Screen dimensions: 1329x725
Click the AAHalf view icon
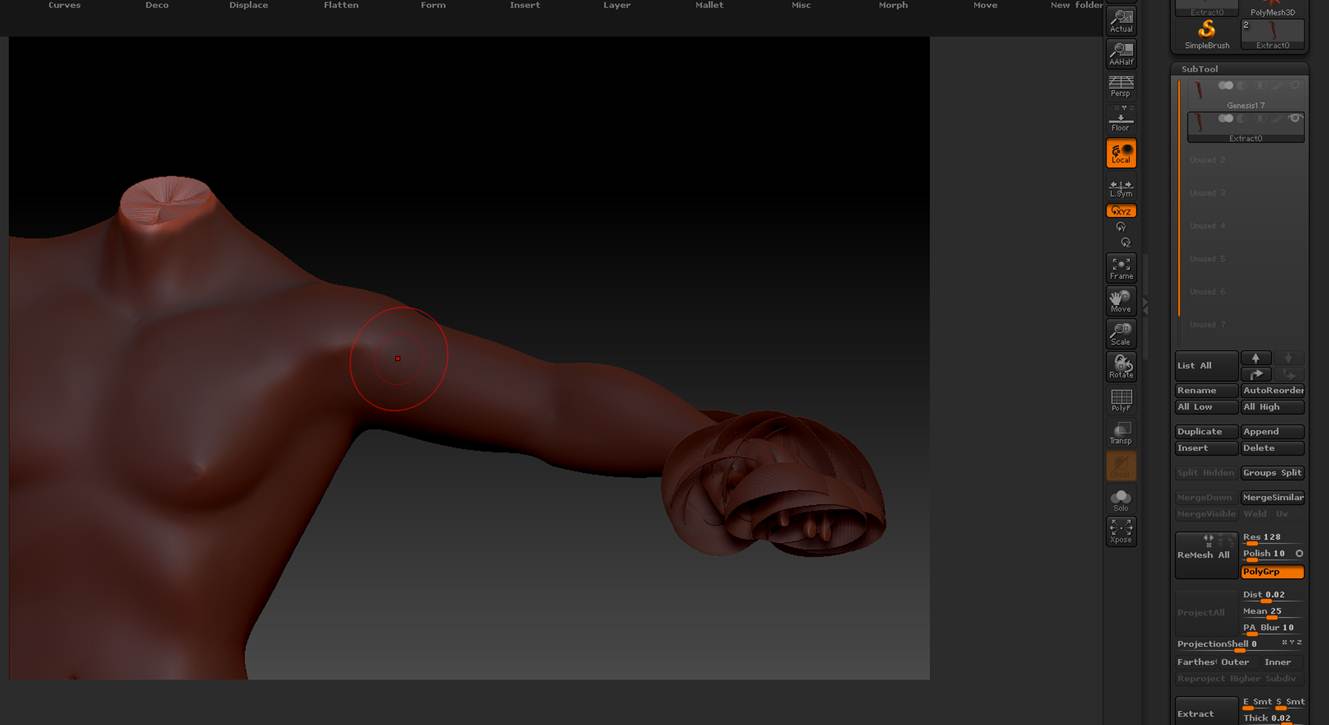point(1121,54)
